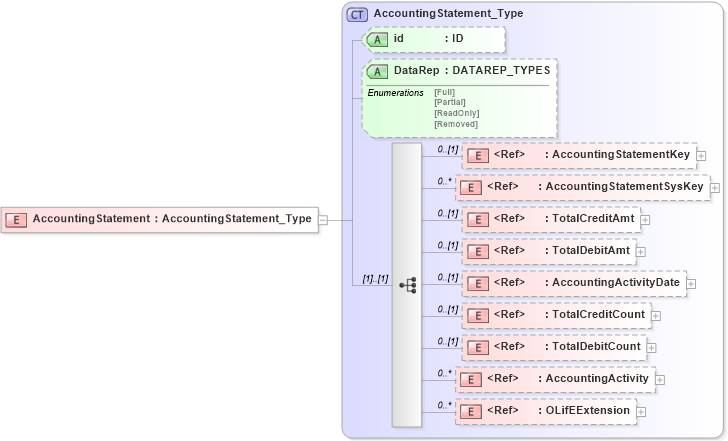The height and width of the screenshot is (441, 728).
Task: Click the E icon of AccountingStatementKey
Action: coord(478,156)
